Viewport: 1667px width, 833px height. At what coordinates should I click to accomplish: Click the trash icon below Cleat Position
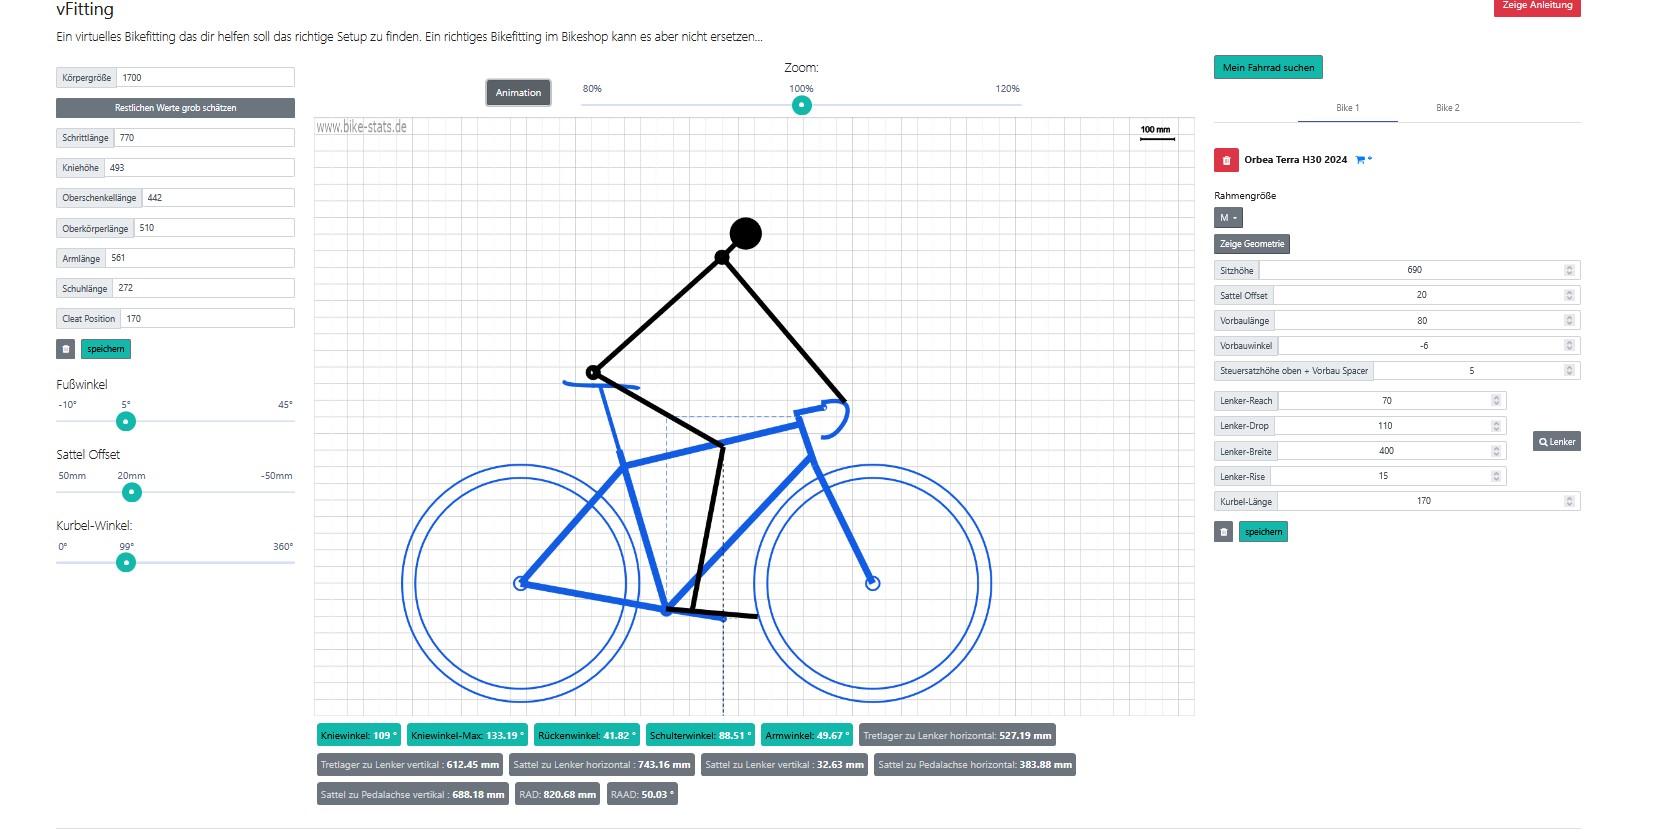point(66,349)
